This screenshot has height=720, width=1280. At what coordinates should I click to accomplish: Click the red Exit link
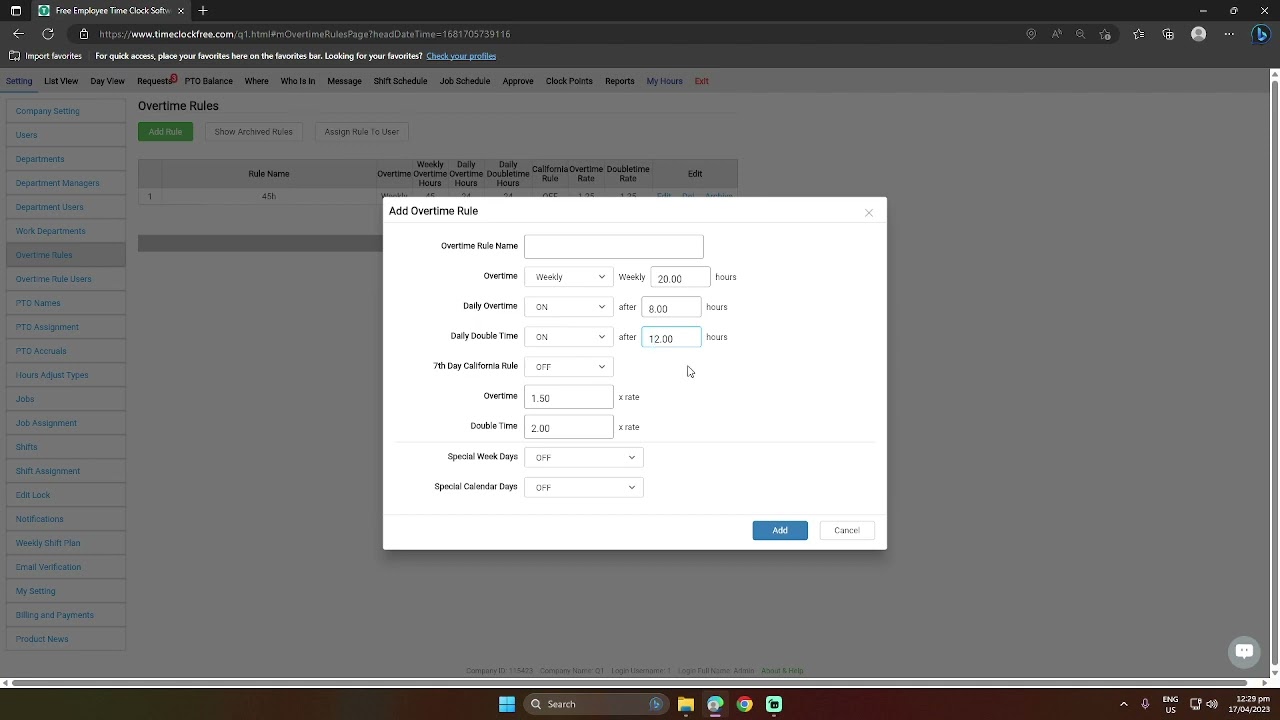point(702,81)
